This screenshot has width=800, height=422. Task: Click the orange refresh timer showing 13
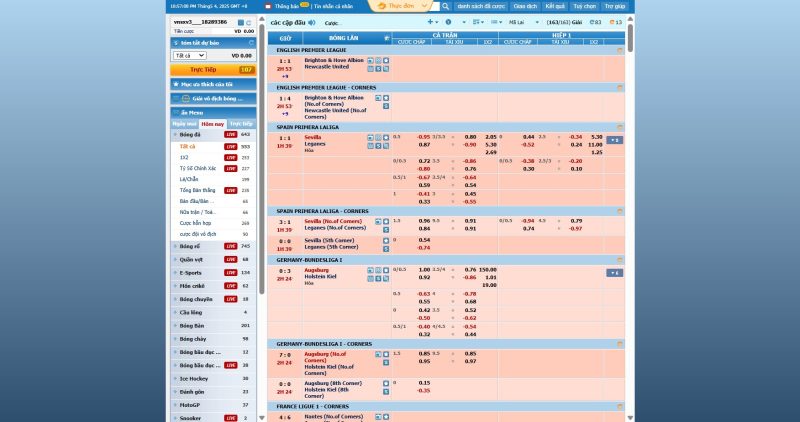tap(616, 22)
